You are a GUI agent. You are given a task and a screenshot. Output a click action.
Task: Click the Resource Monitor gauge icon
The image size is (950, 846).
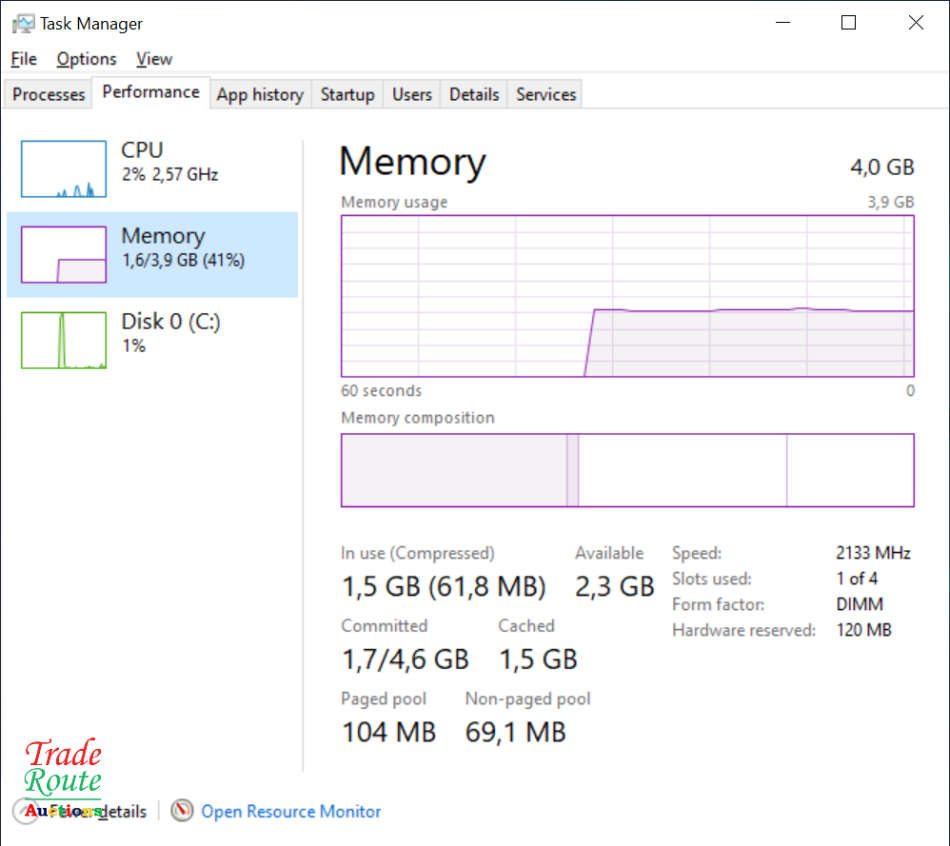(x=181, y=811)
